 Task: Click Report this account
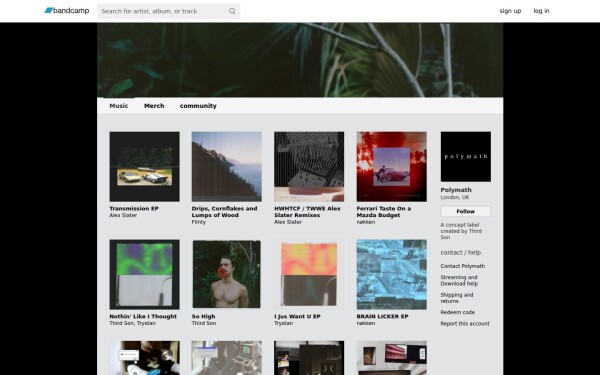(465, 324)
